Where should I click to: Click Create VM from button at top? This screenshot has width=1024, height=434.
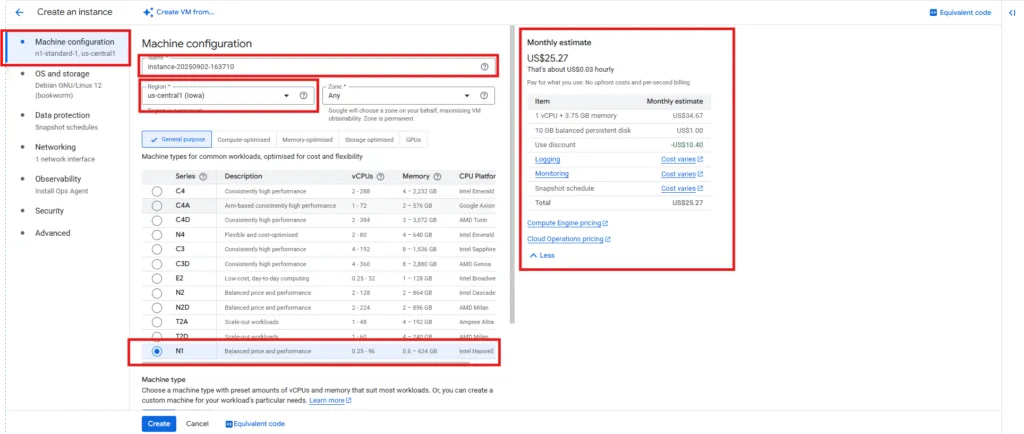click(178, 12)
